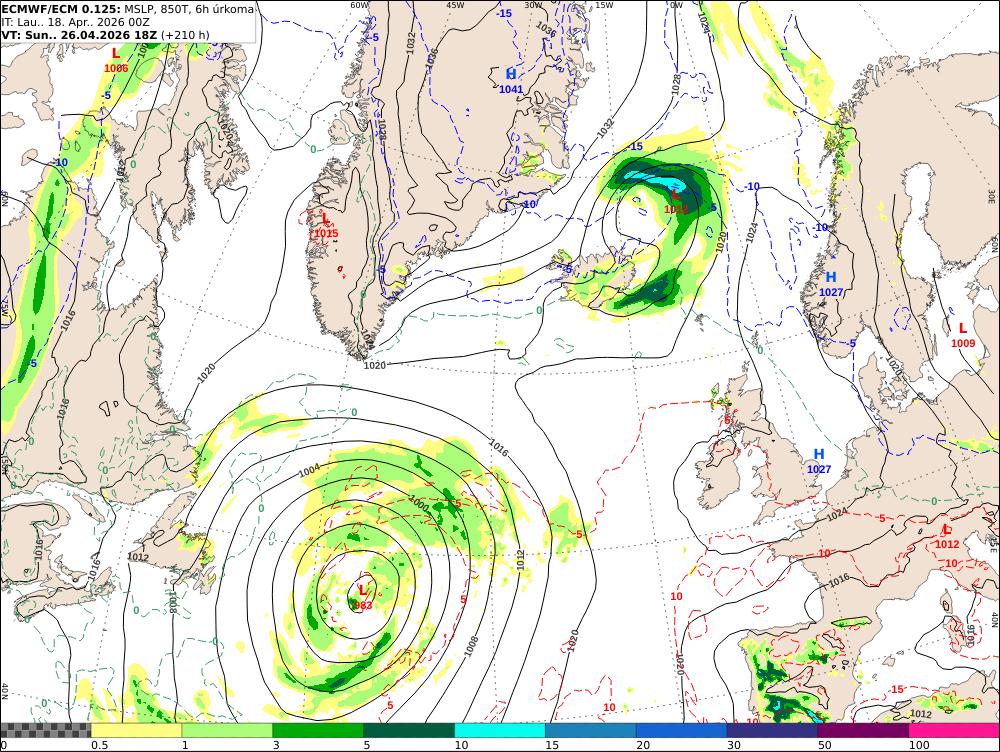The image size is (1000, 752).
Task: Click the 1020 label below Greenland's southern tip
Action: [374, 365]
